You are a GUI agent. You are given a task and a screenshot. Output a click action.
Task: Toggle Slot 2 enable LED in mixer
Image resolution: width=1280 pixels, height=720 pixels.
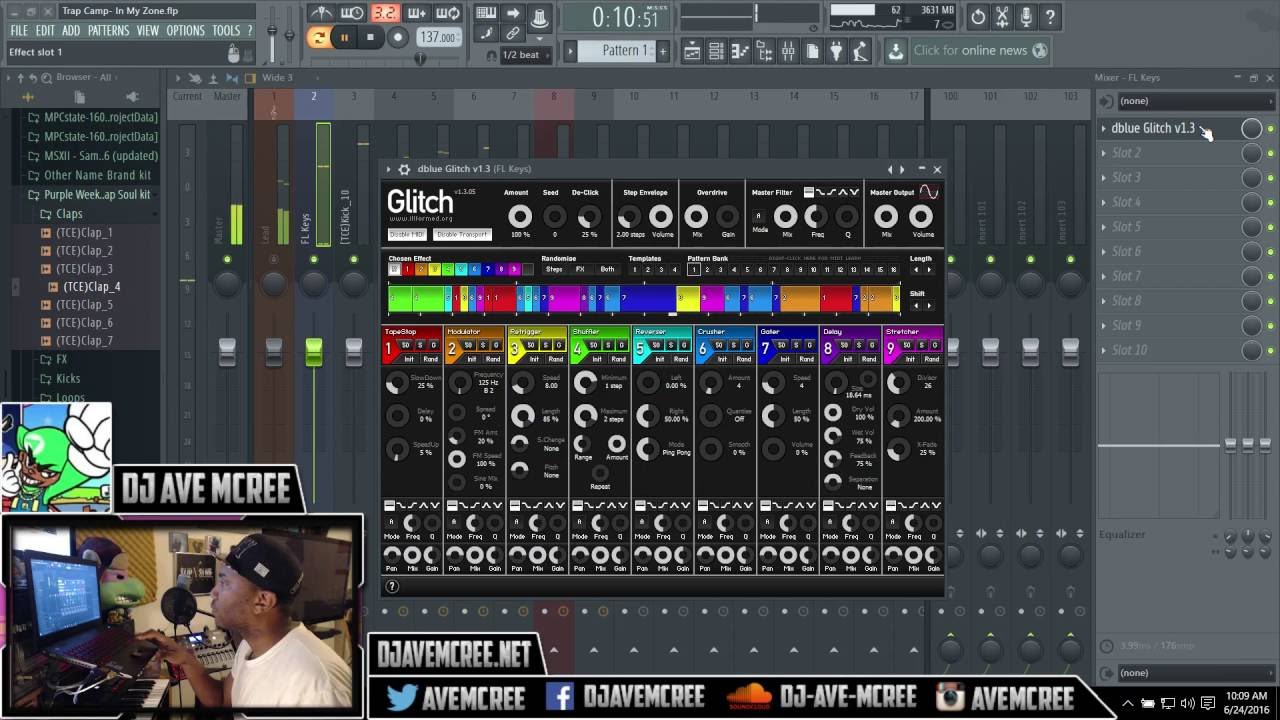point(1271,153)
